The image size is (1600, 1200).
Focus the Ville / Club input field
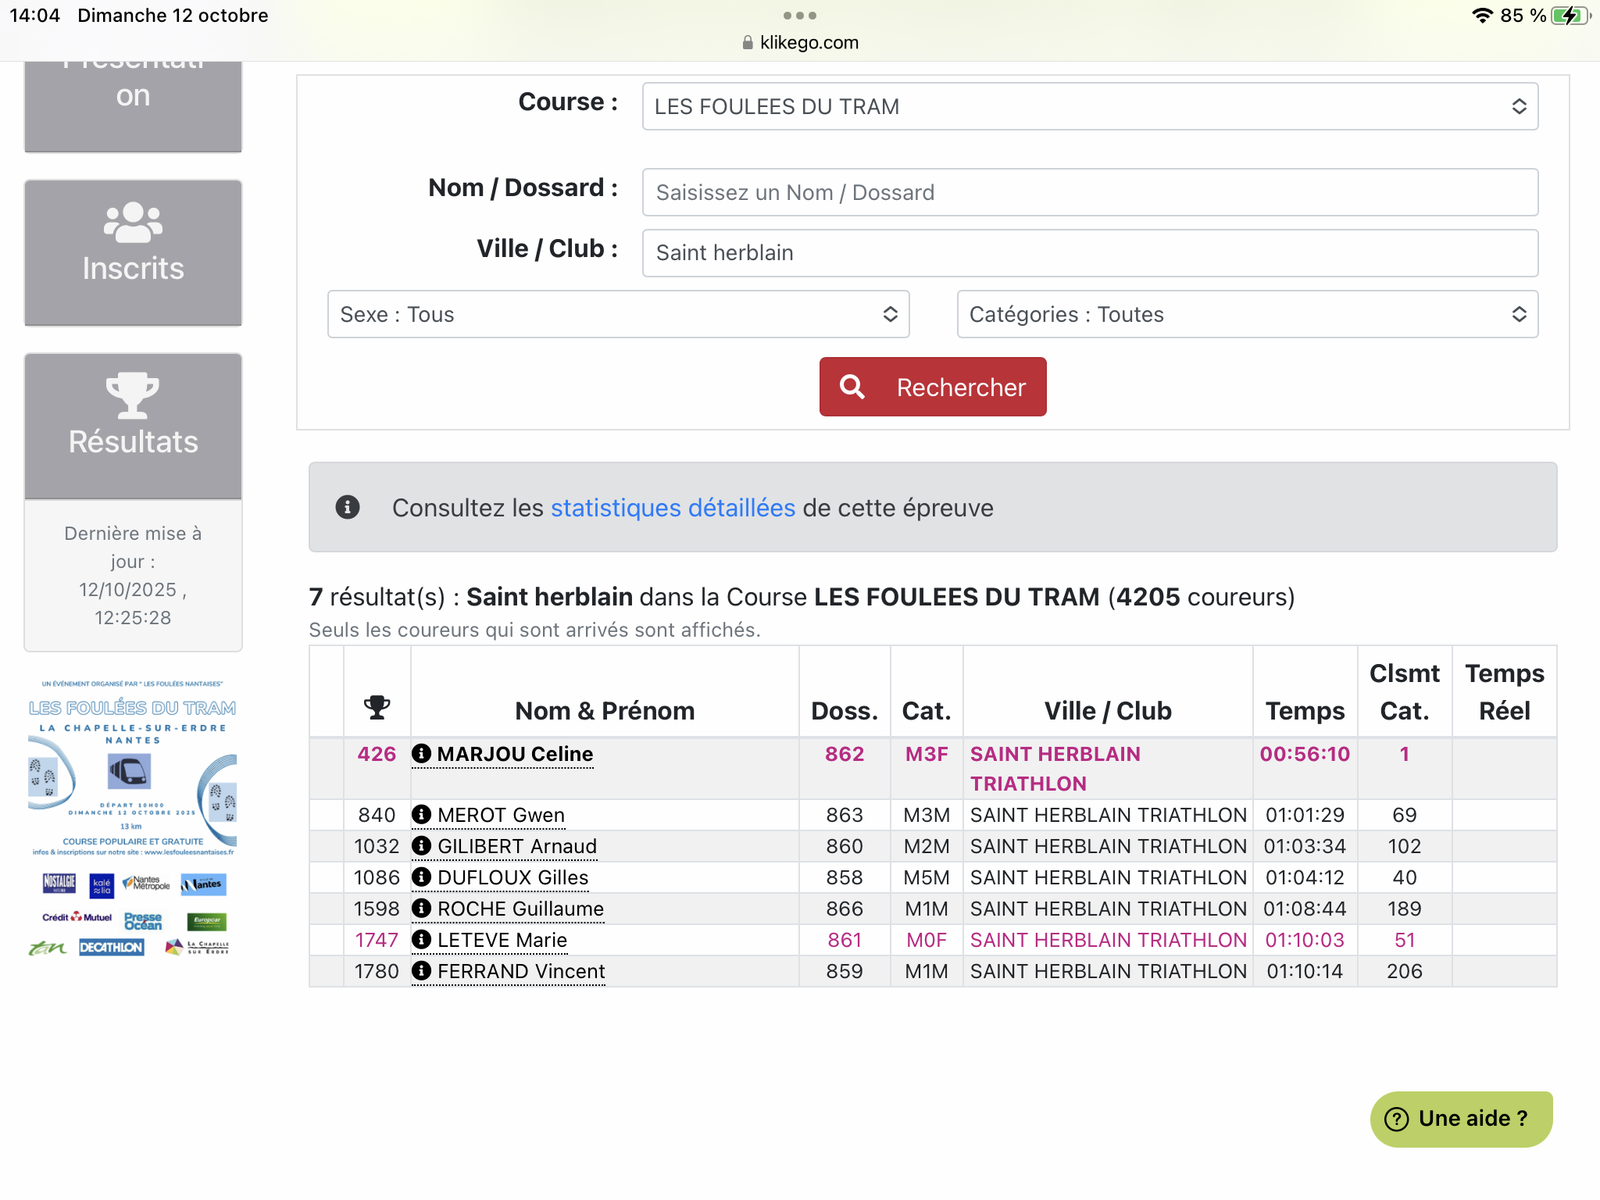click(x=1089, y=253)
